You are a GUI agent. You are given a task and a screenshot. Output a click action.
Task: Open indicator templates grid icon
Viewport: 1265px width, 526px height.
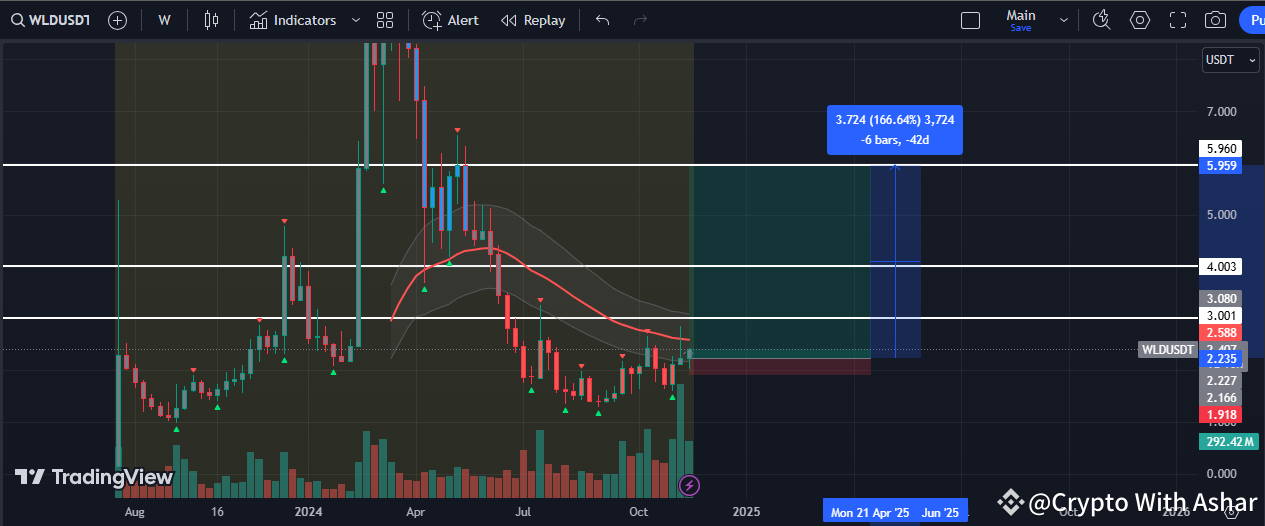click(385, 20)
